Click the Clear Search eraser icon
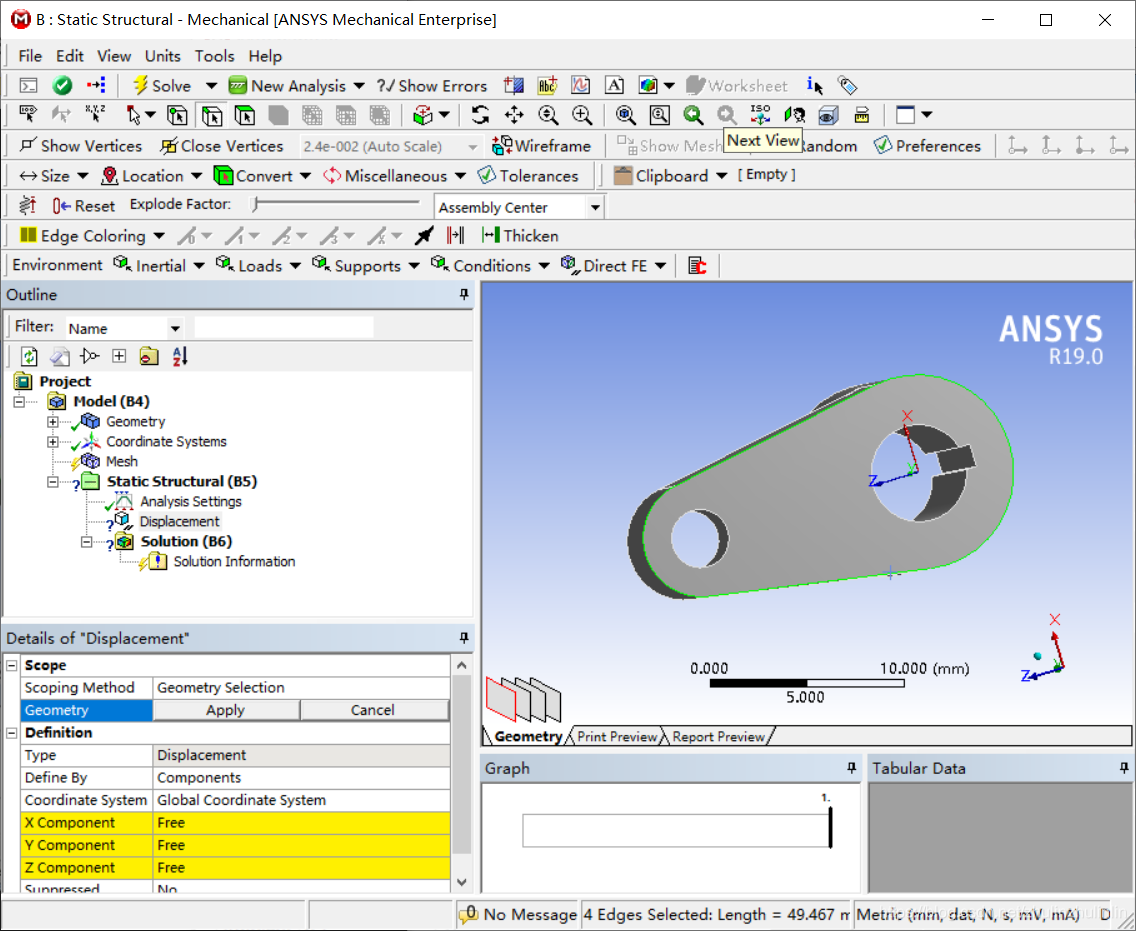 pos(59,356)
